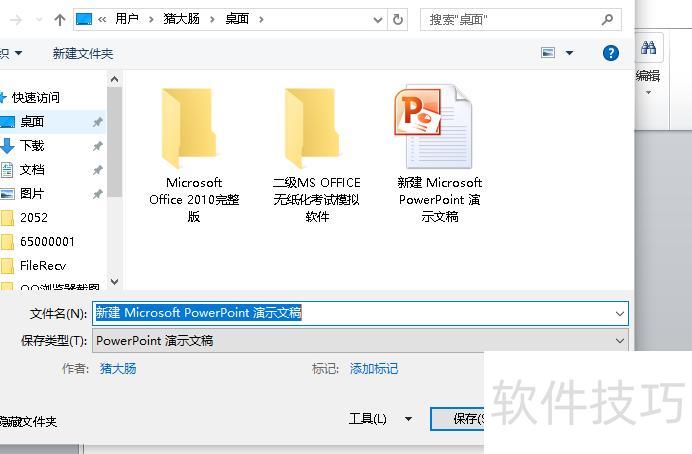Open the help question mark button
The width and height of the screenshot is (692, 454).
pyautogui.click(x=611, y=53)
